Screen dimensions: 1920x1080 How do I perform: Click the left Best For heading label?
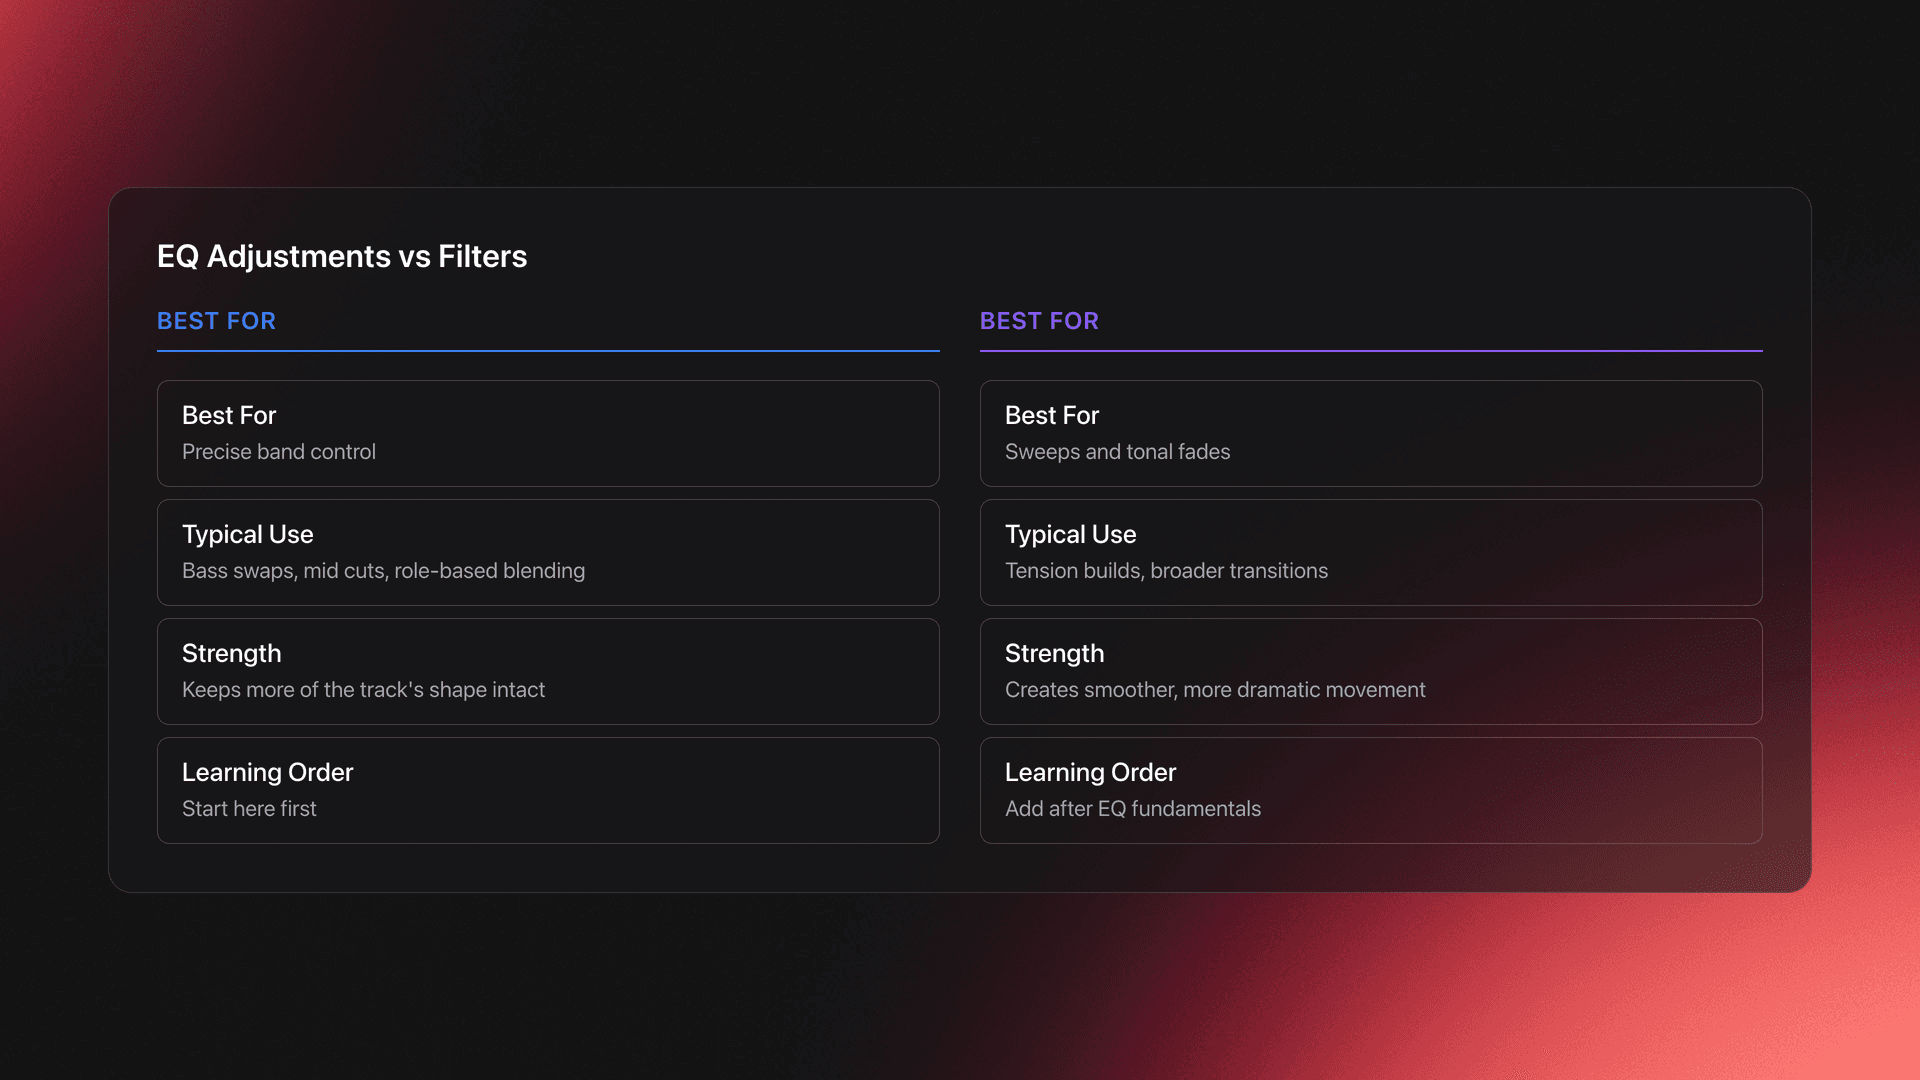[229, 415]
